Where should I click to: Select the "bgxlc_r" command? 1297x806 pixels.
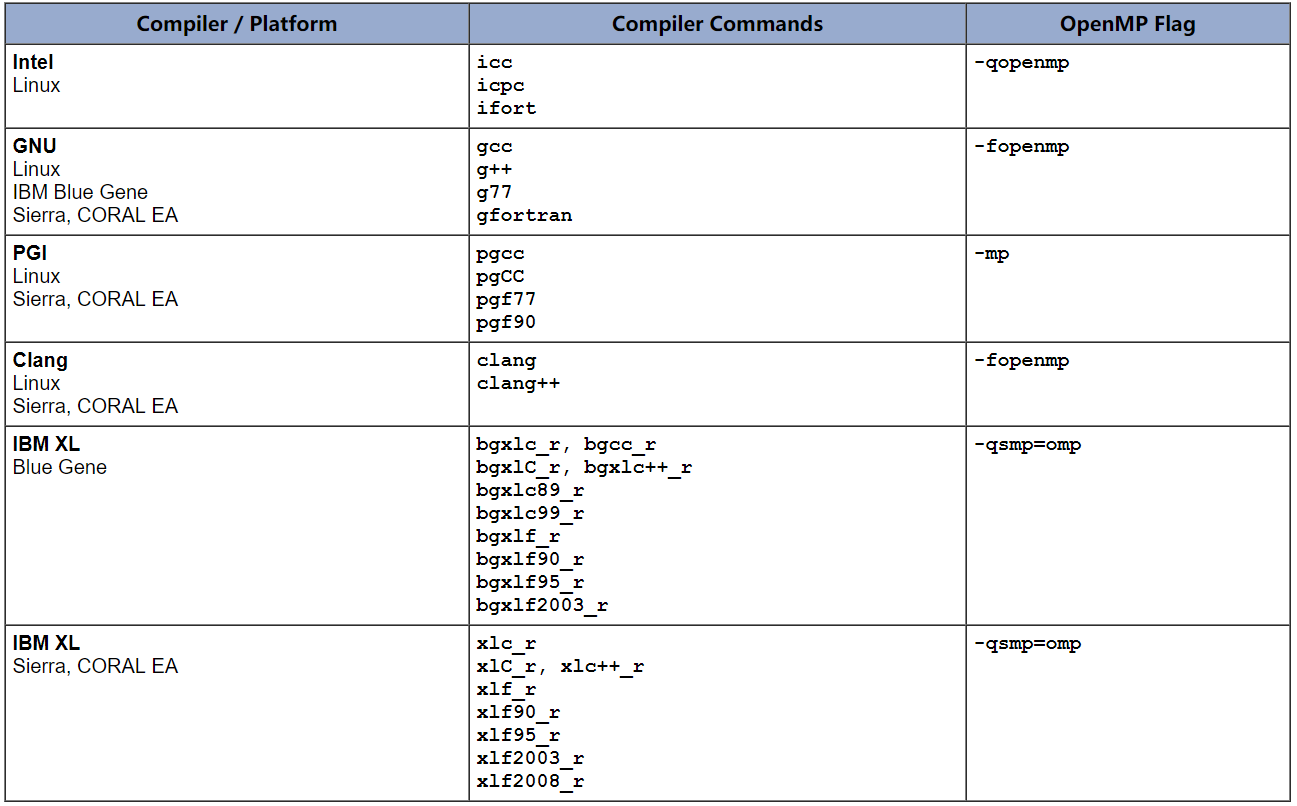click(x=518, y=445)
